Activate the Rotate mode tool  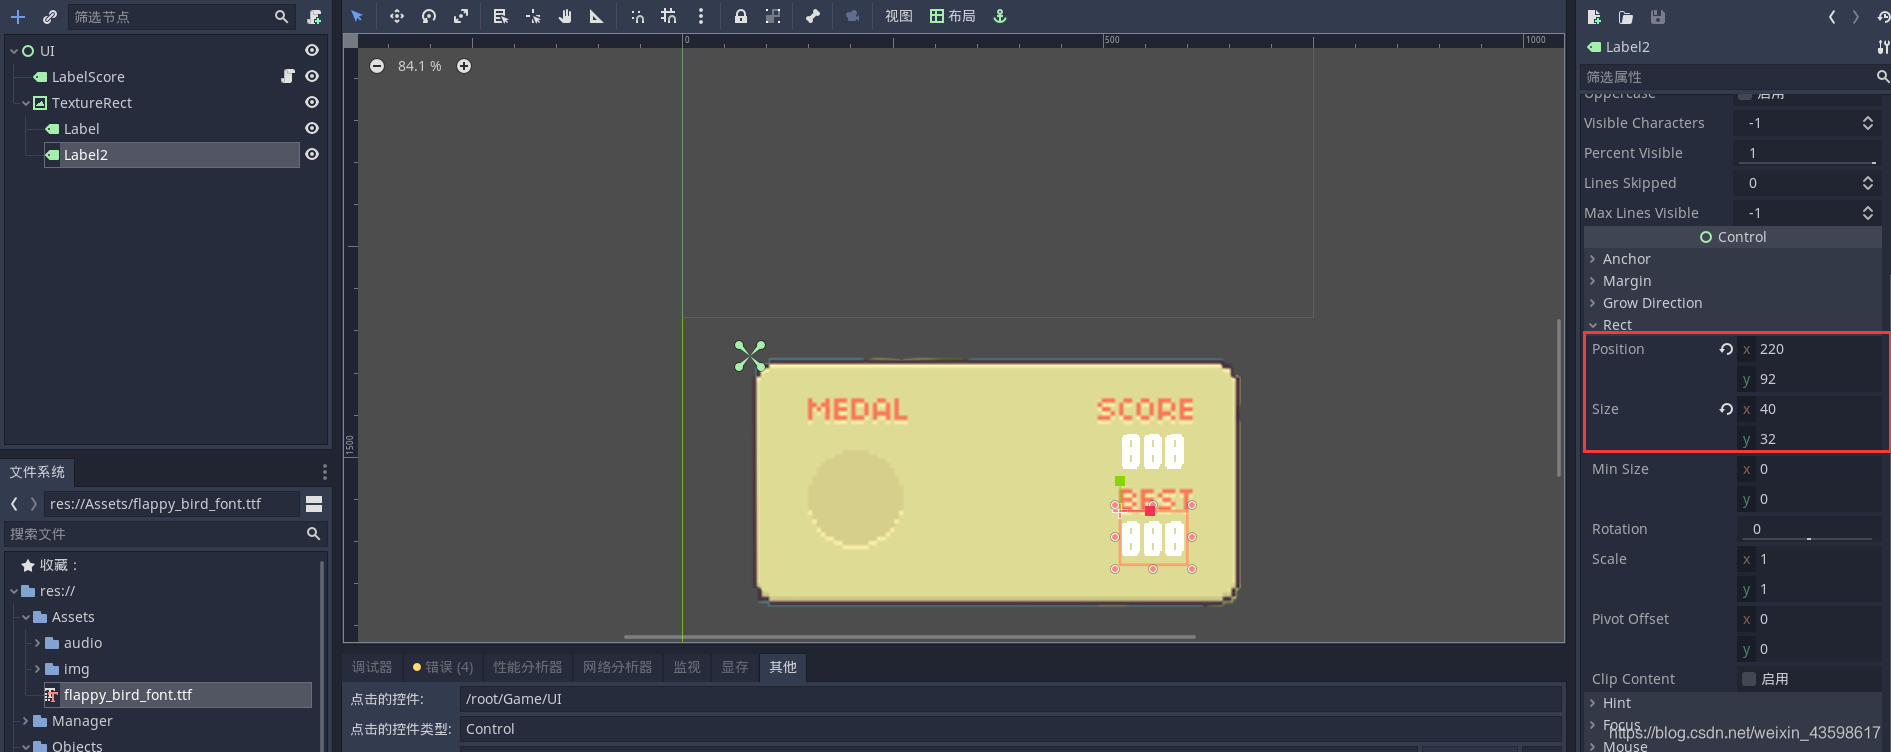coord(429,16)
